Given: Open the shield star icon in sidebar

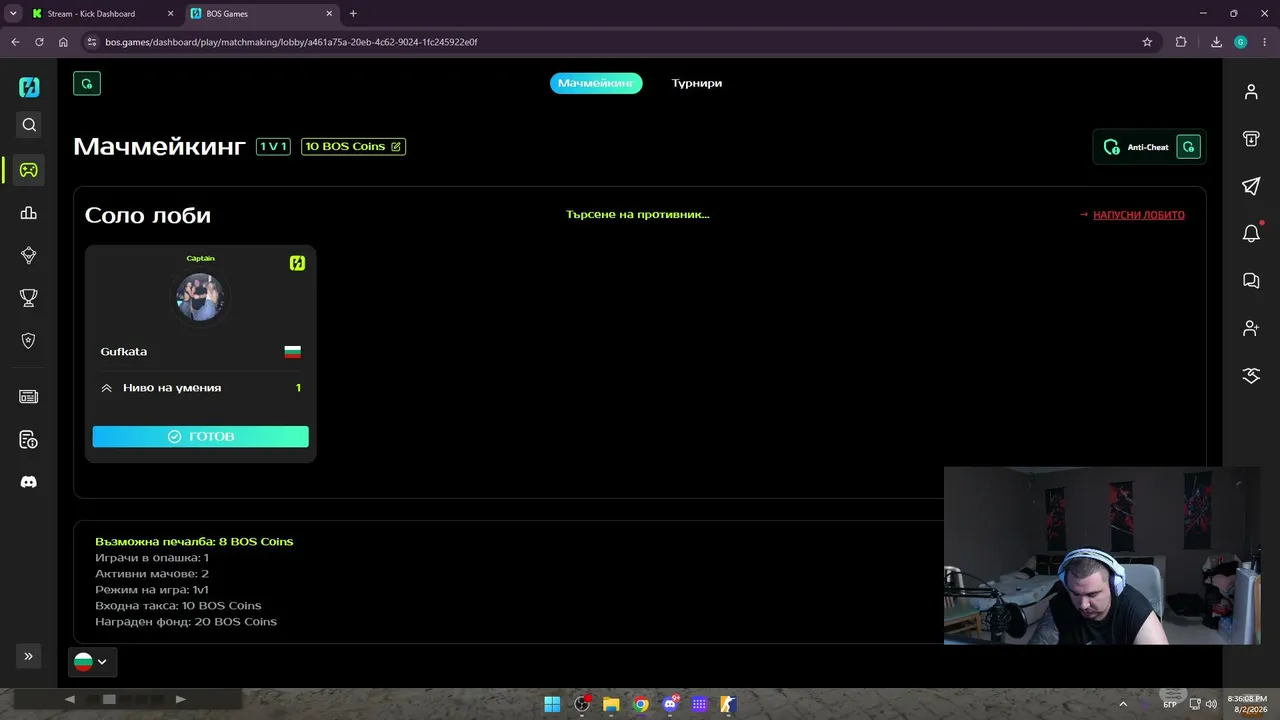Looking at the screenshot, I should [x=29, y=340].
